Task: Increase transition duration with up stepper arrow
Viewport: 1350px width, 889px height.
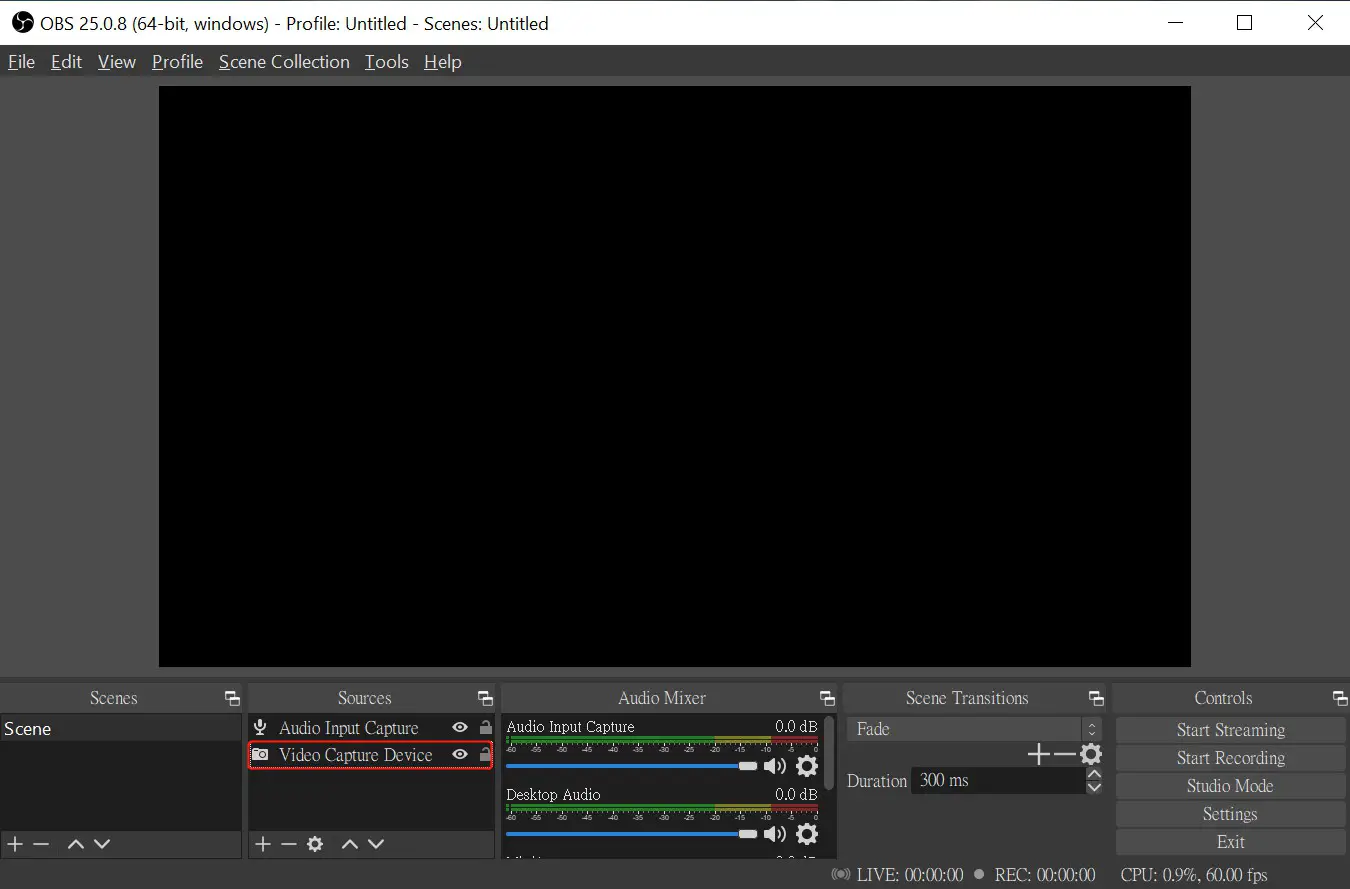Action: point(1095,773)
